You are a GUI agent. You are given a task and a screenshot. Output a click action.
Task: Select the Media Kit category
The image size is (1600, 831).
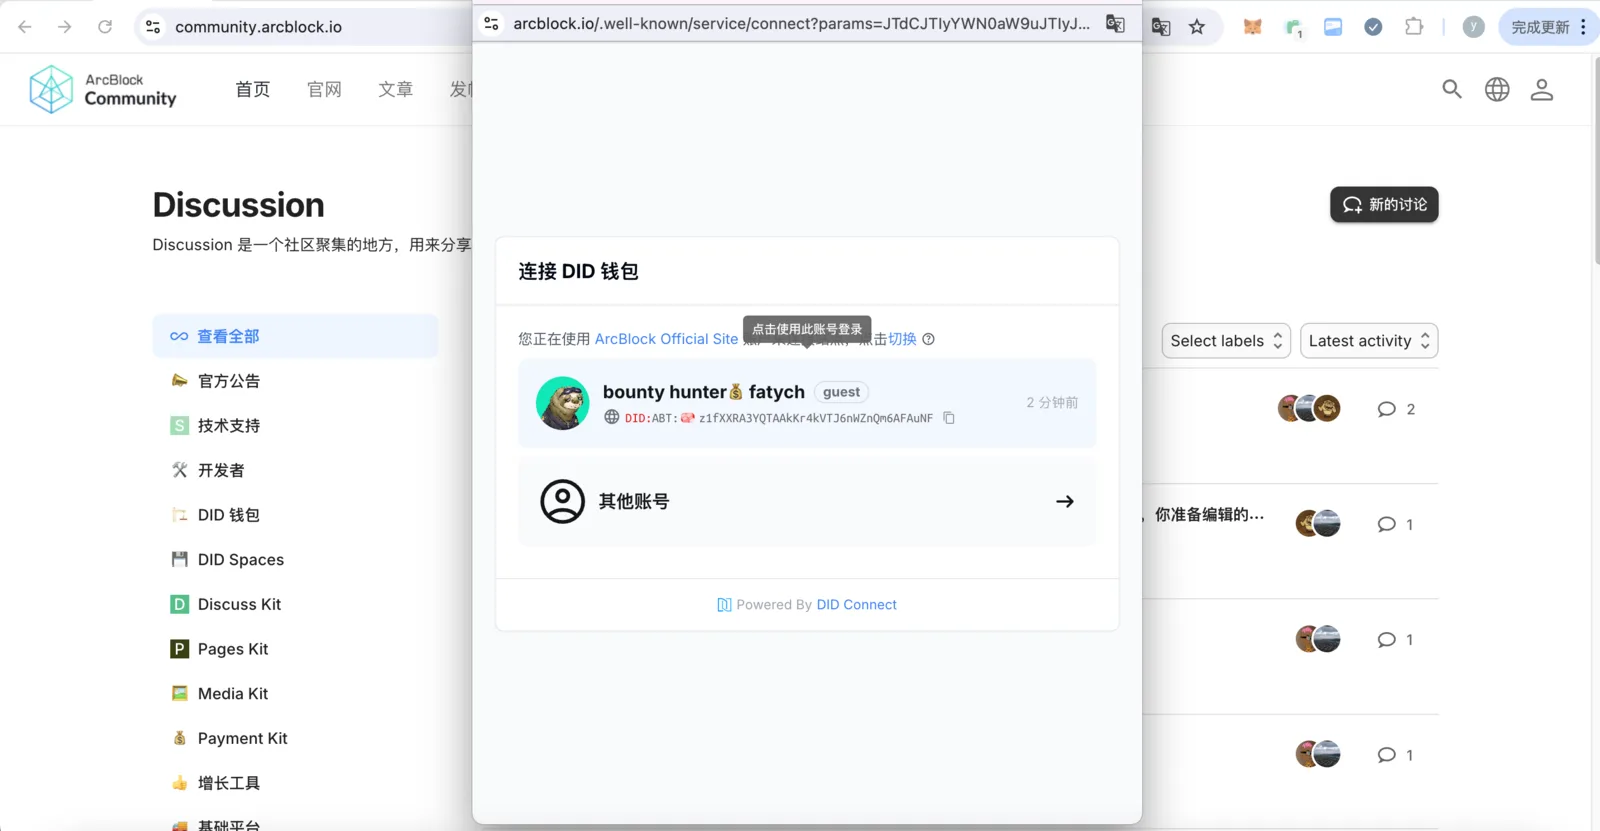click(x=295, y=694)
